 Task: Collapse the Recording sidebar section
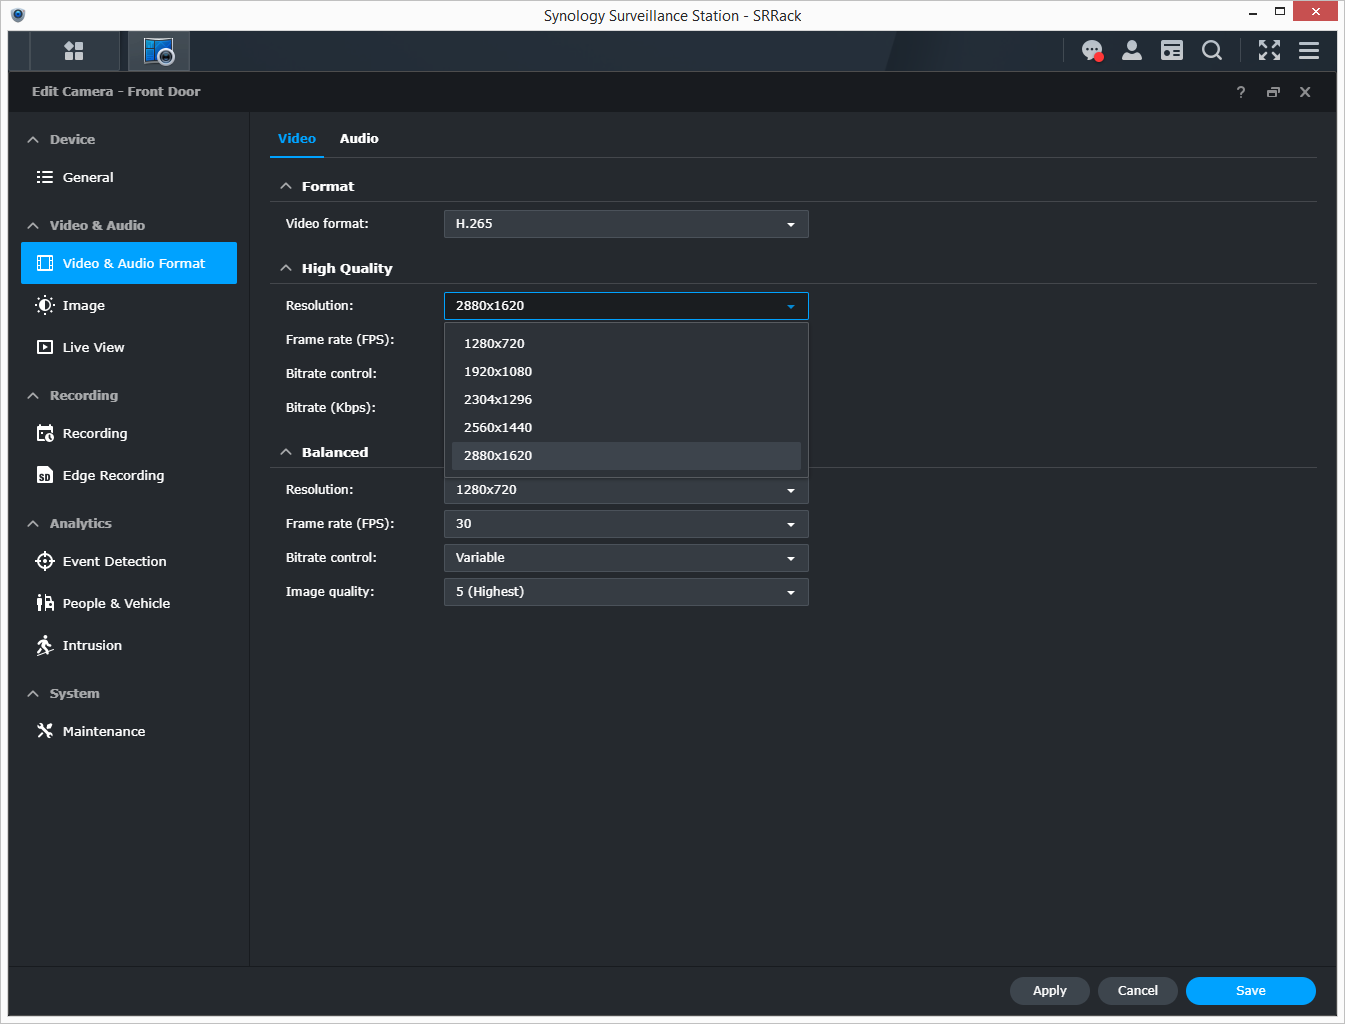pos(33,396)
